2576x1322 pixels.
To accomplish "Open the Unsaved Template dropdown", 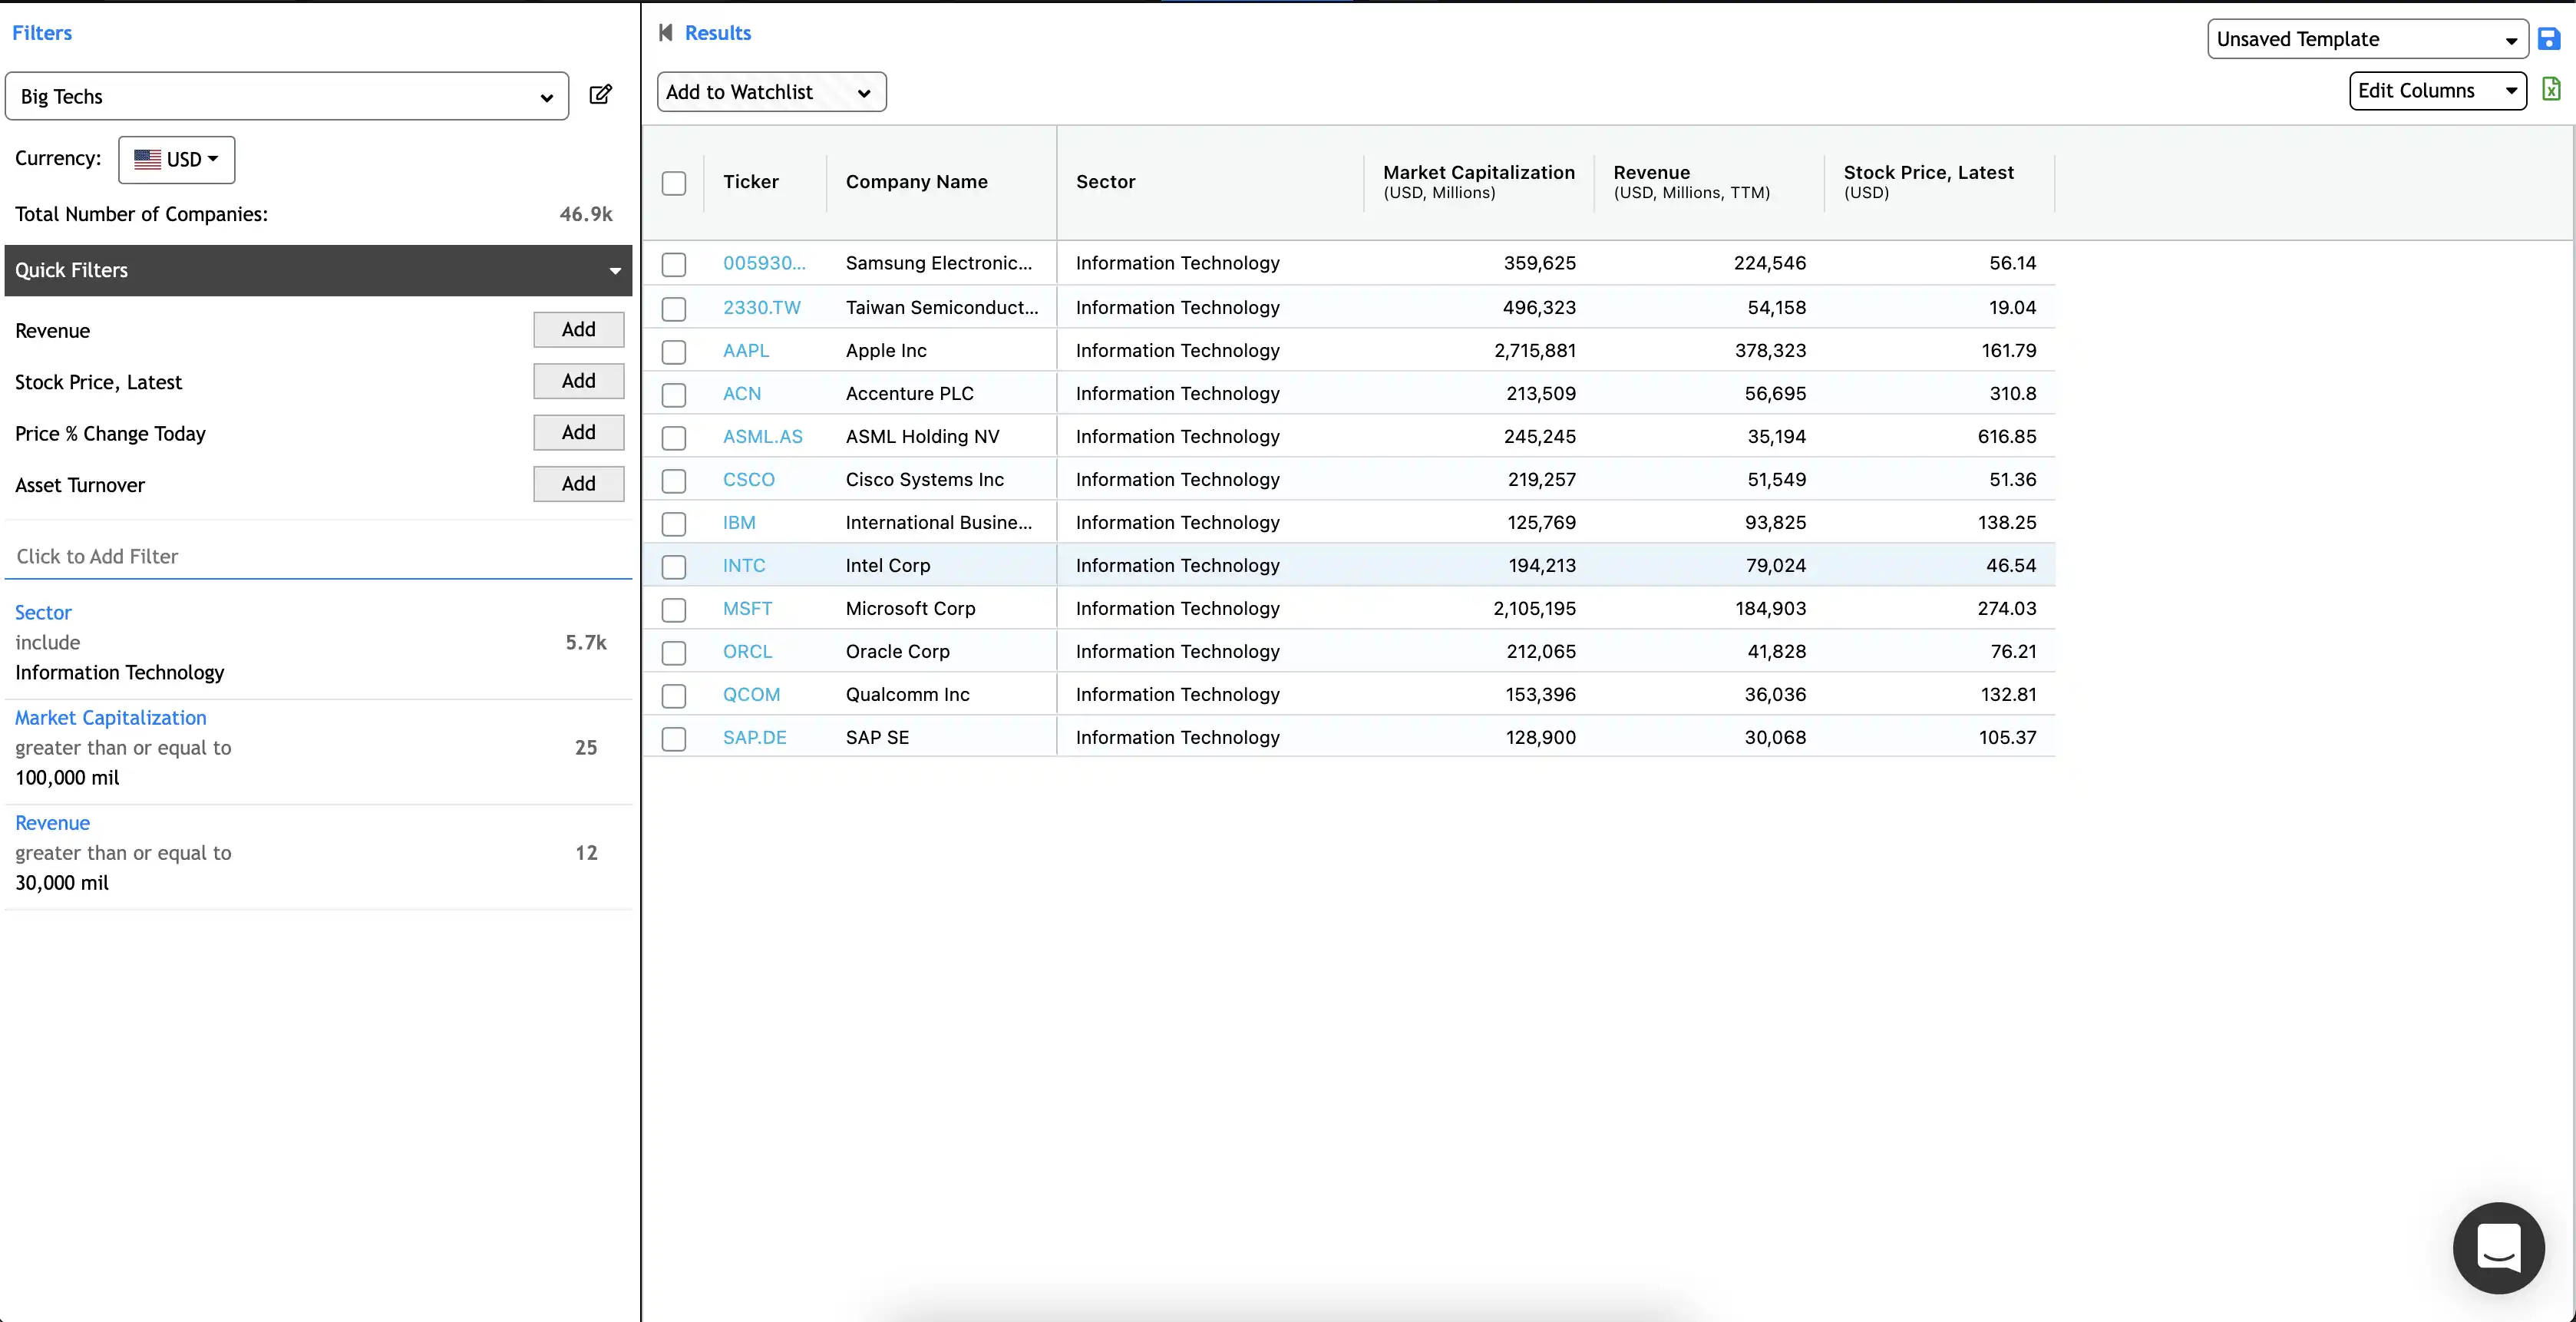I will (x=2367, y=39).
